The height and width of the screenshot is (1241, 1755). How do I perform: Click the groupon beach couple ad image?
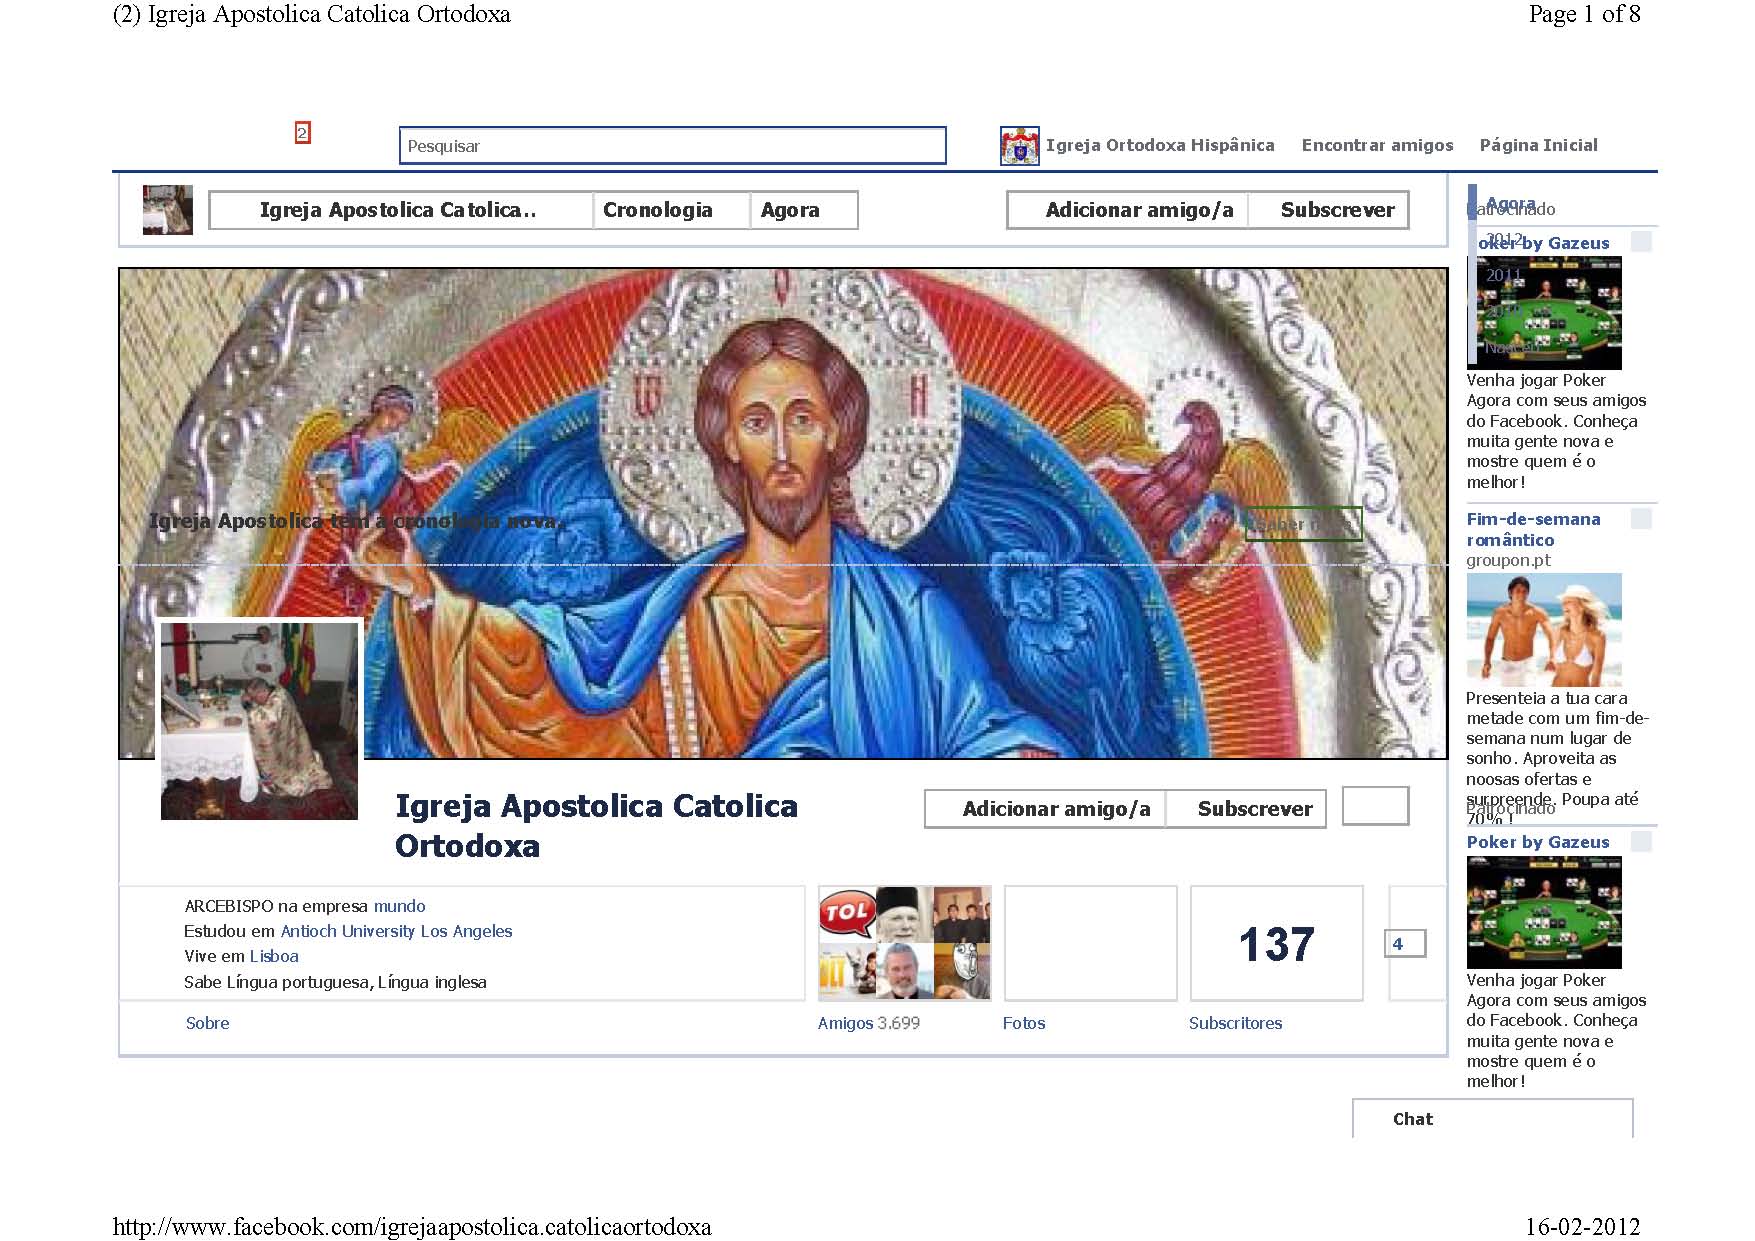[x=1543, y=628]
